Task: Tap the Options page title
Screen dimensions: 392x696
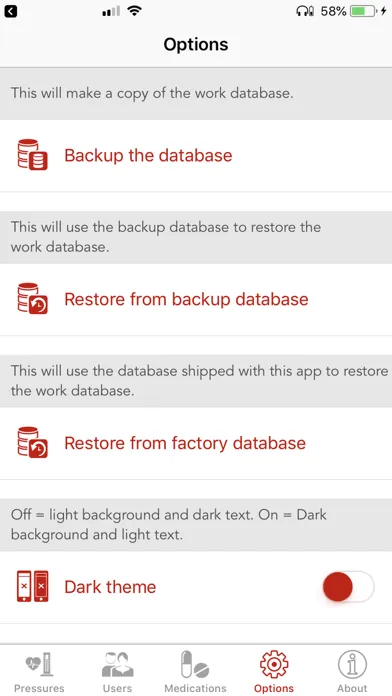Action: click(x=196, y=44)
